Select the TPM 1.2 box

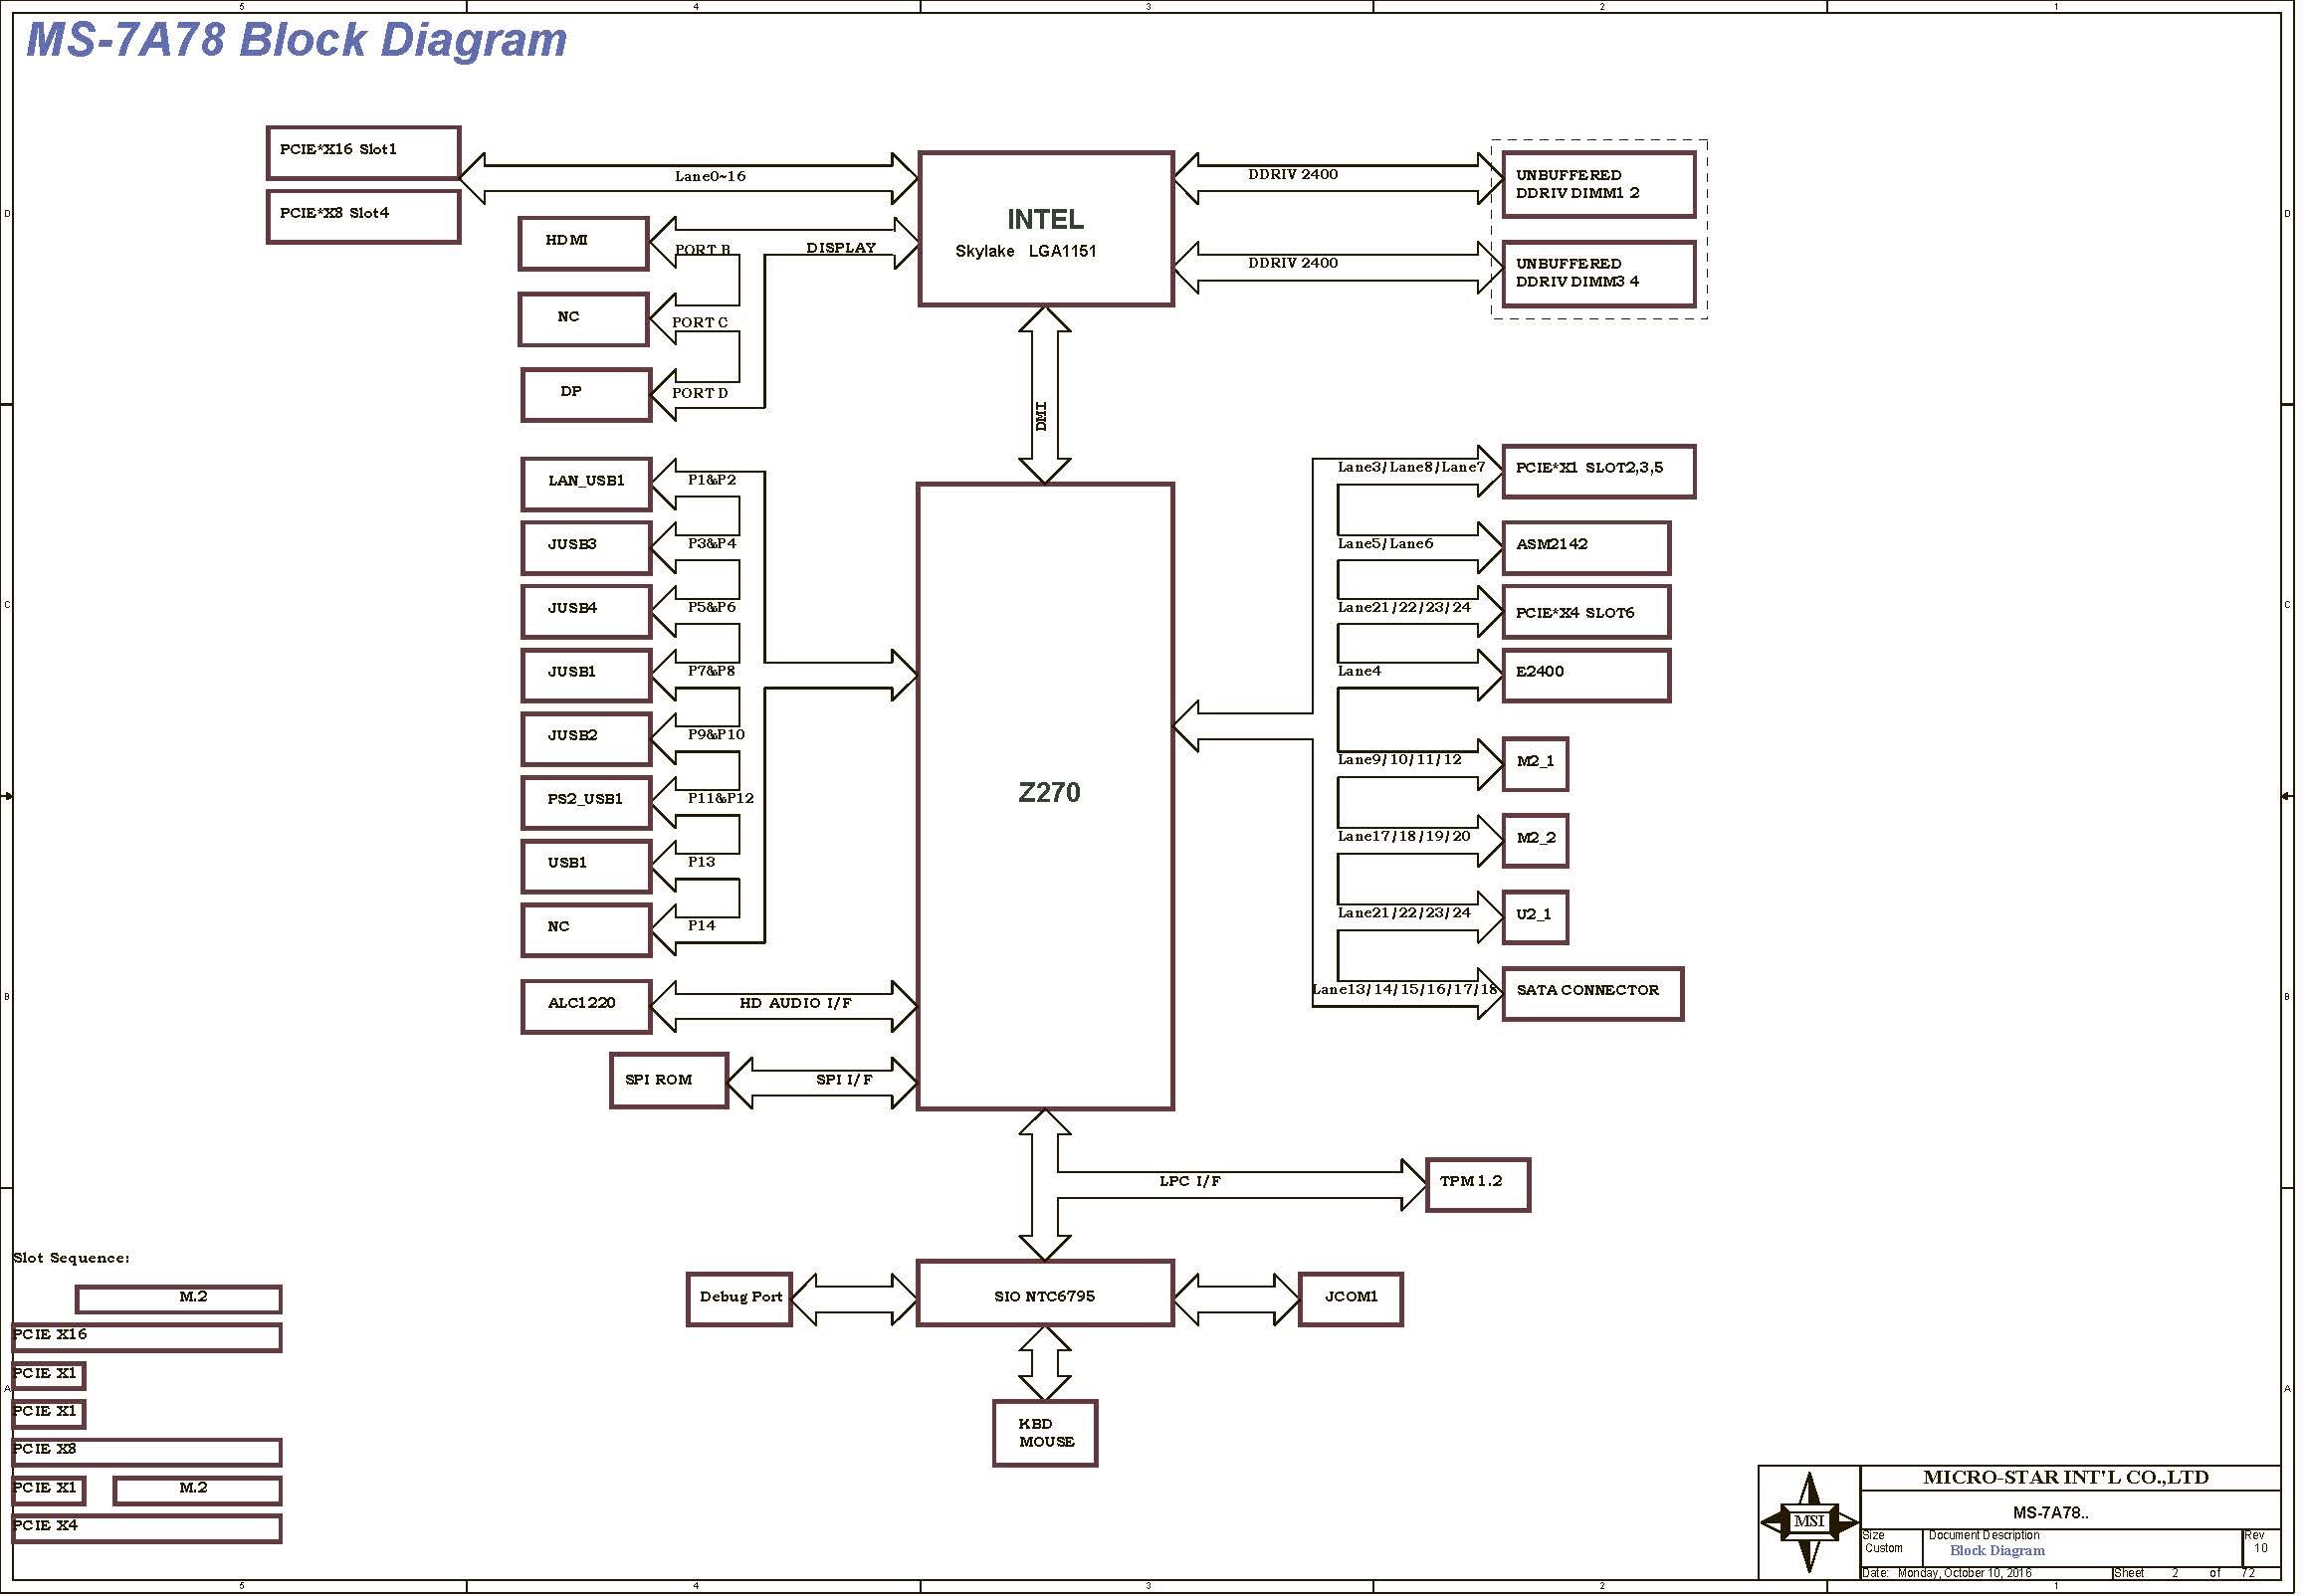pyautogui.click(x=1477, y=1184)
